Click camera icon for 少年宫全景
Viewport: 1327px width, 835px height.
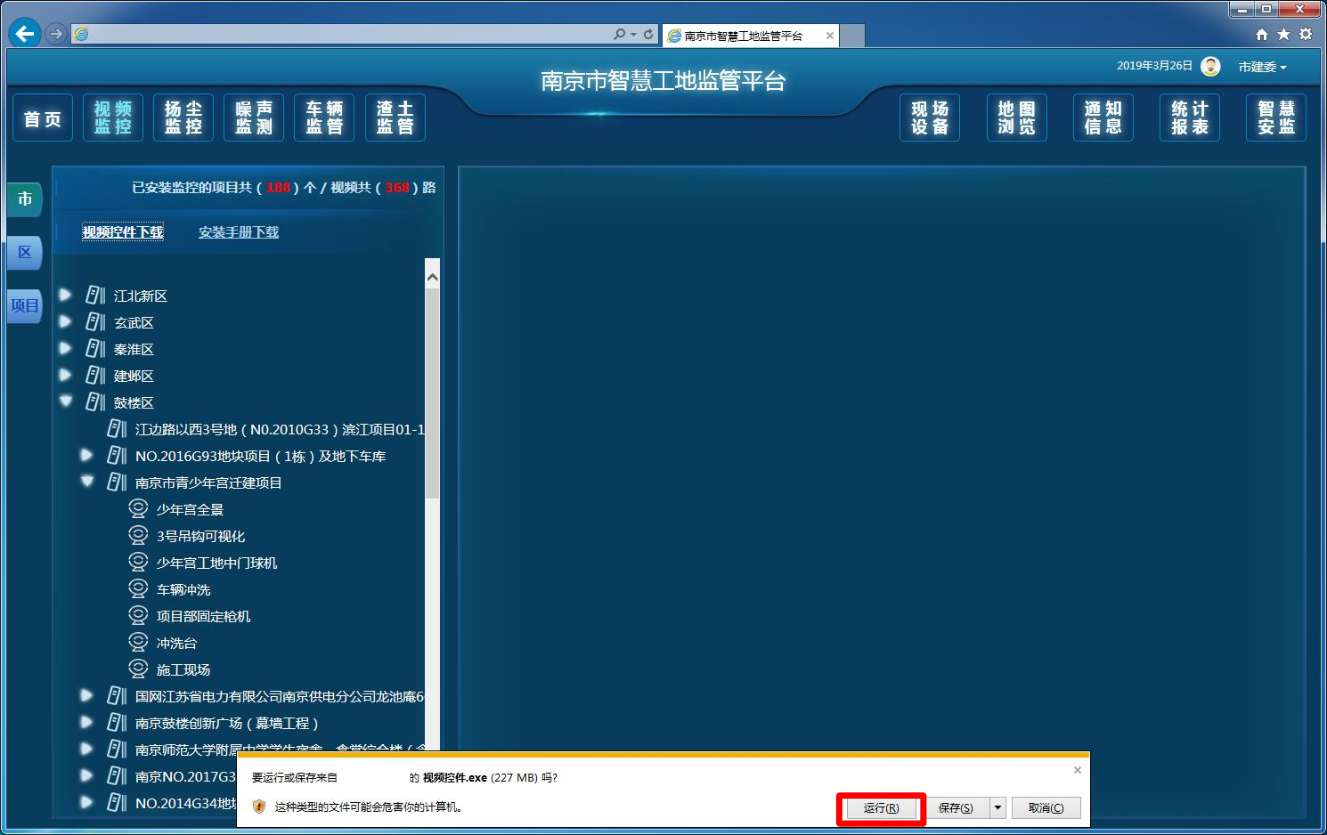click(138, 508)
